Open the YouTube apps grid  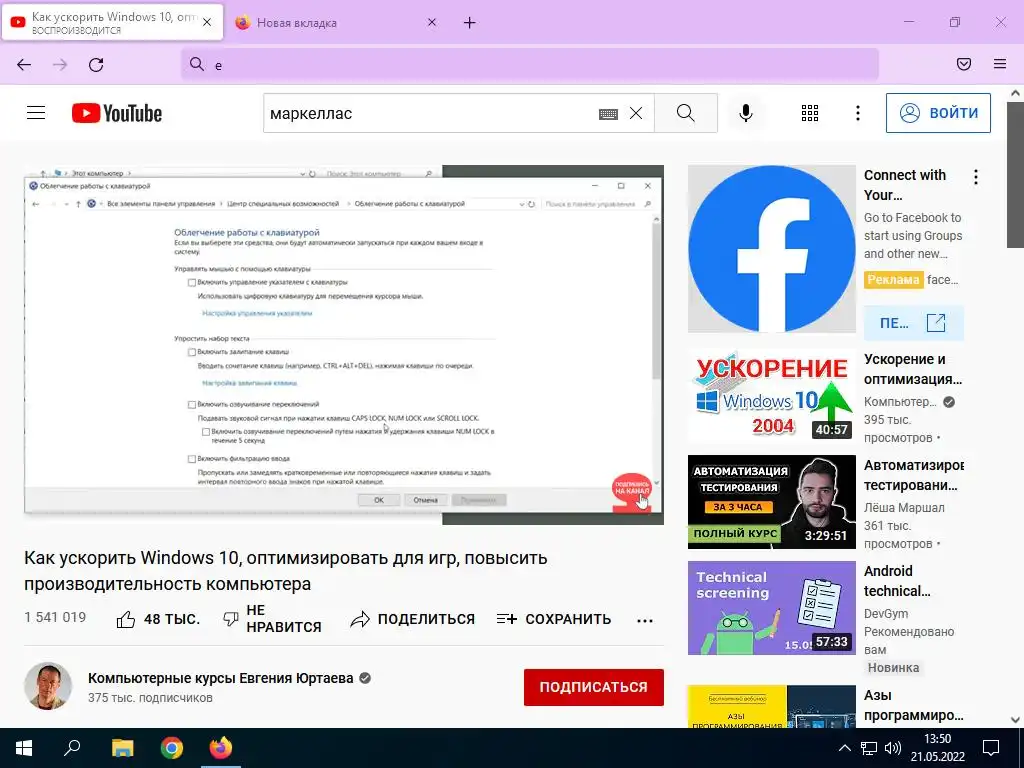click(x=810, y=113)
